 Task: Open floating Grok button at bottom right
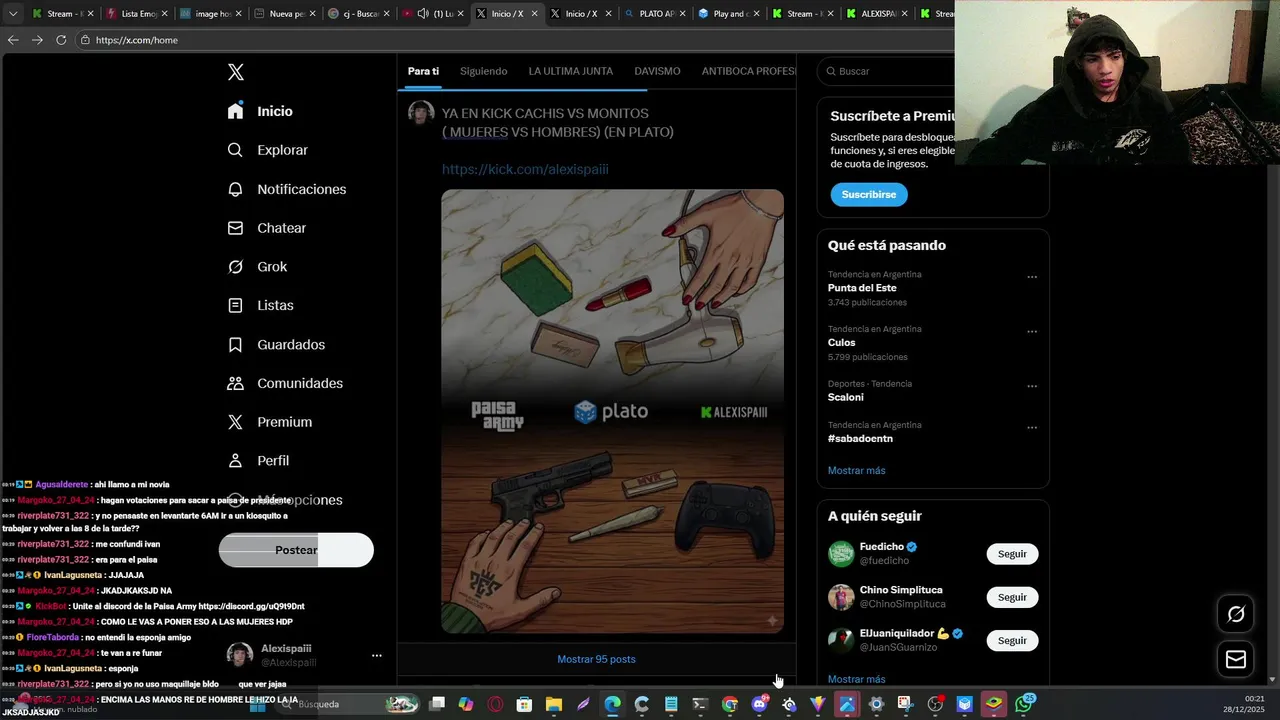point(1236,614)
